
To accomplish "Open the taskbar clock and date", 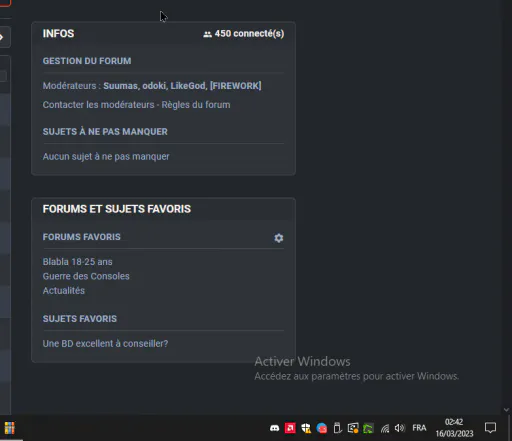I will pos(454,428).
